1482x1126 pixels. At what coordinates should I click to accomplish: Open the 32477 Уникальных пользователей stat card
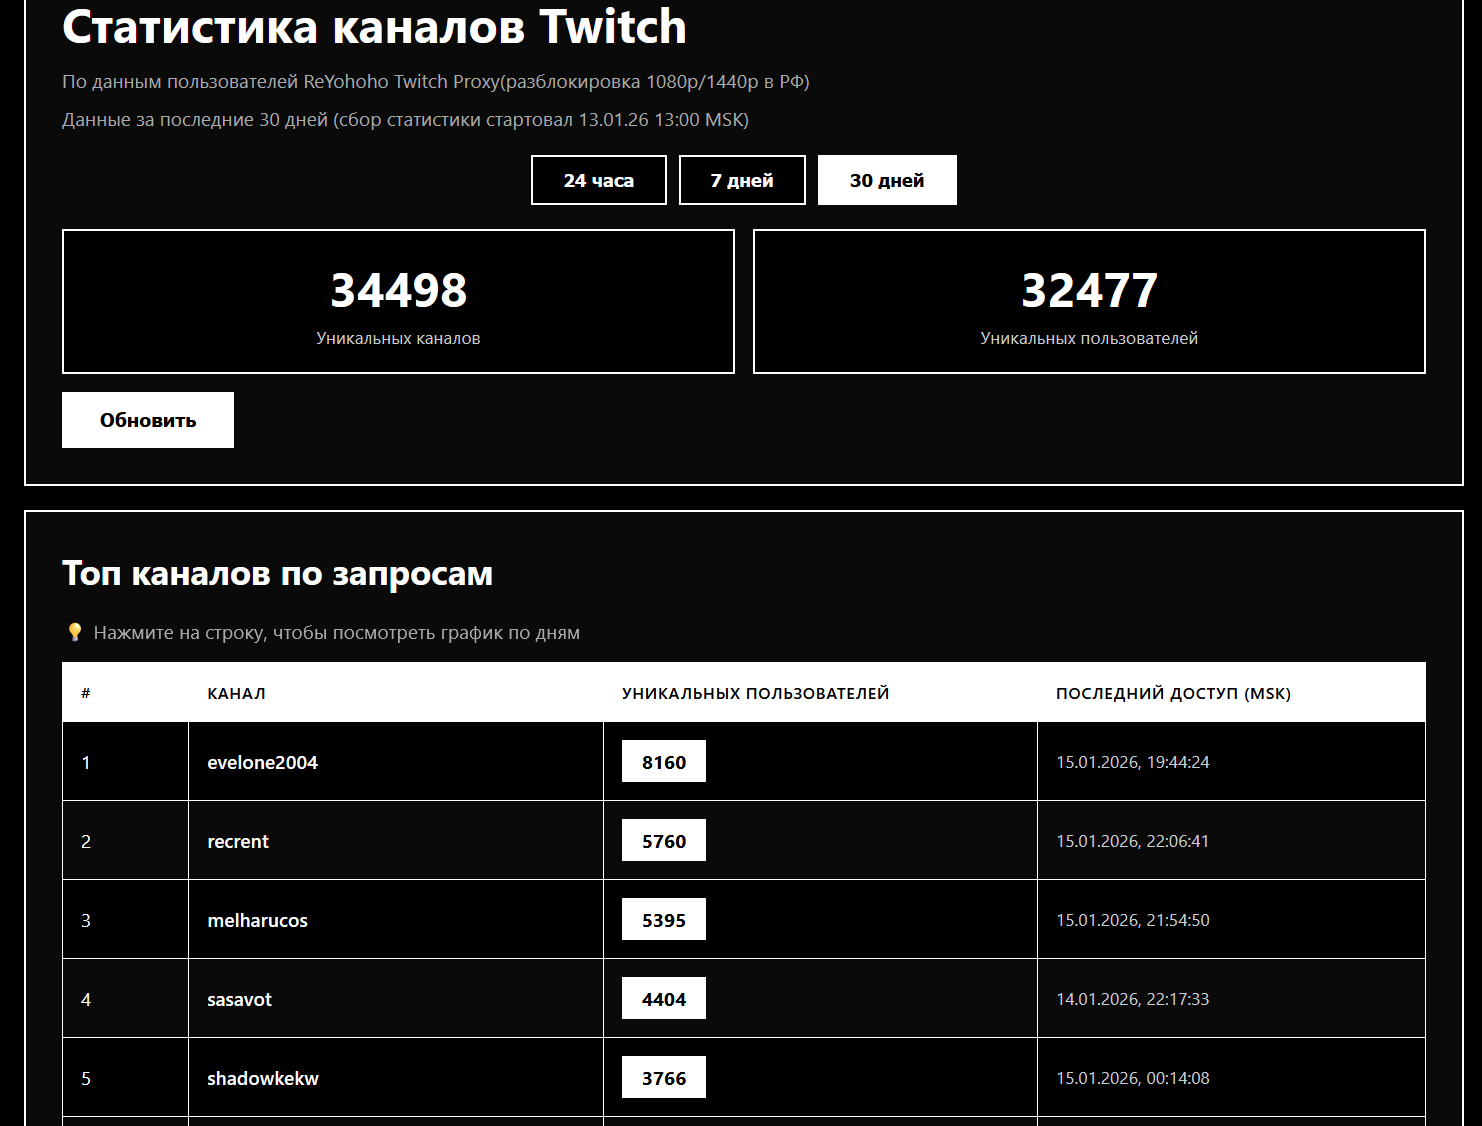(1089, 302)
